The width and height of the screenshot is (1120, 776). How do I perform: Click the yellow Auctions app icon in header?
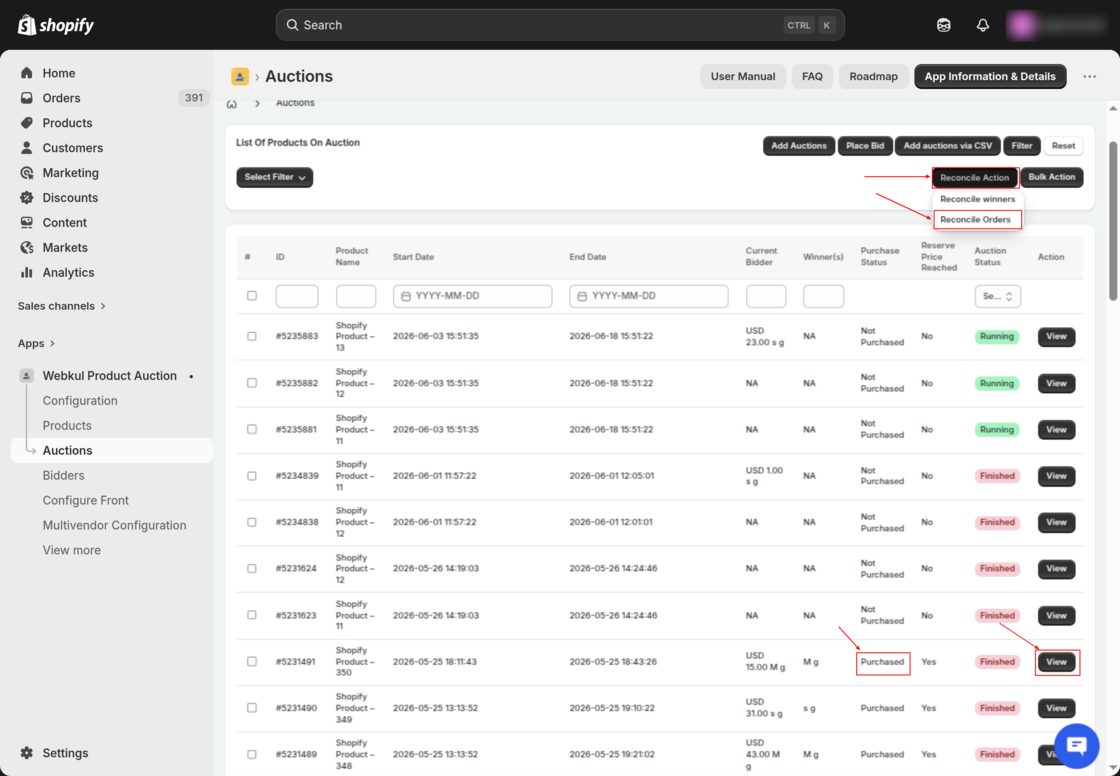[240, 76]
